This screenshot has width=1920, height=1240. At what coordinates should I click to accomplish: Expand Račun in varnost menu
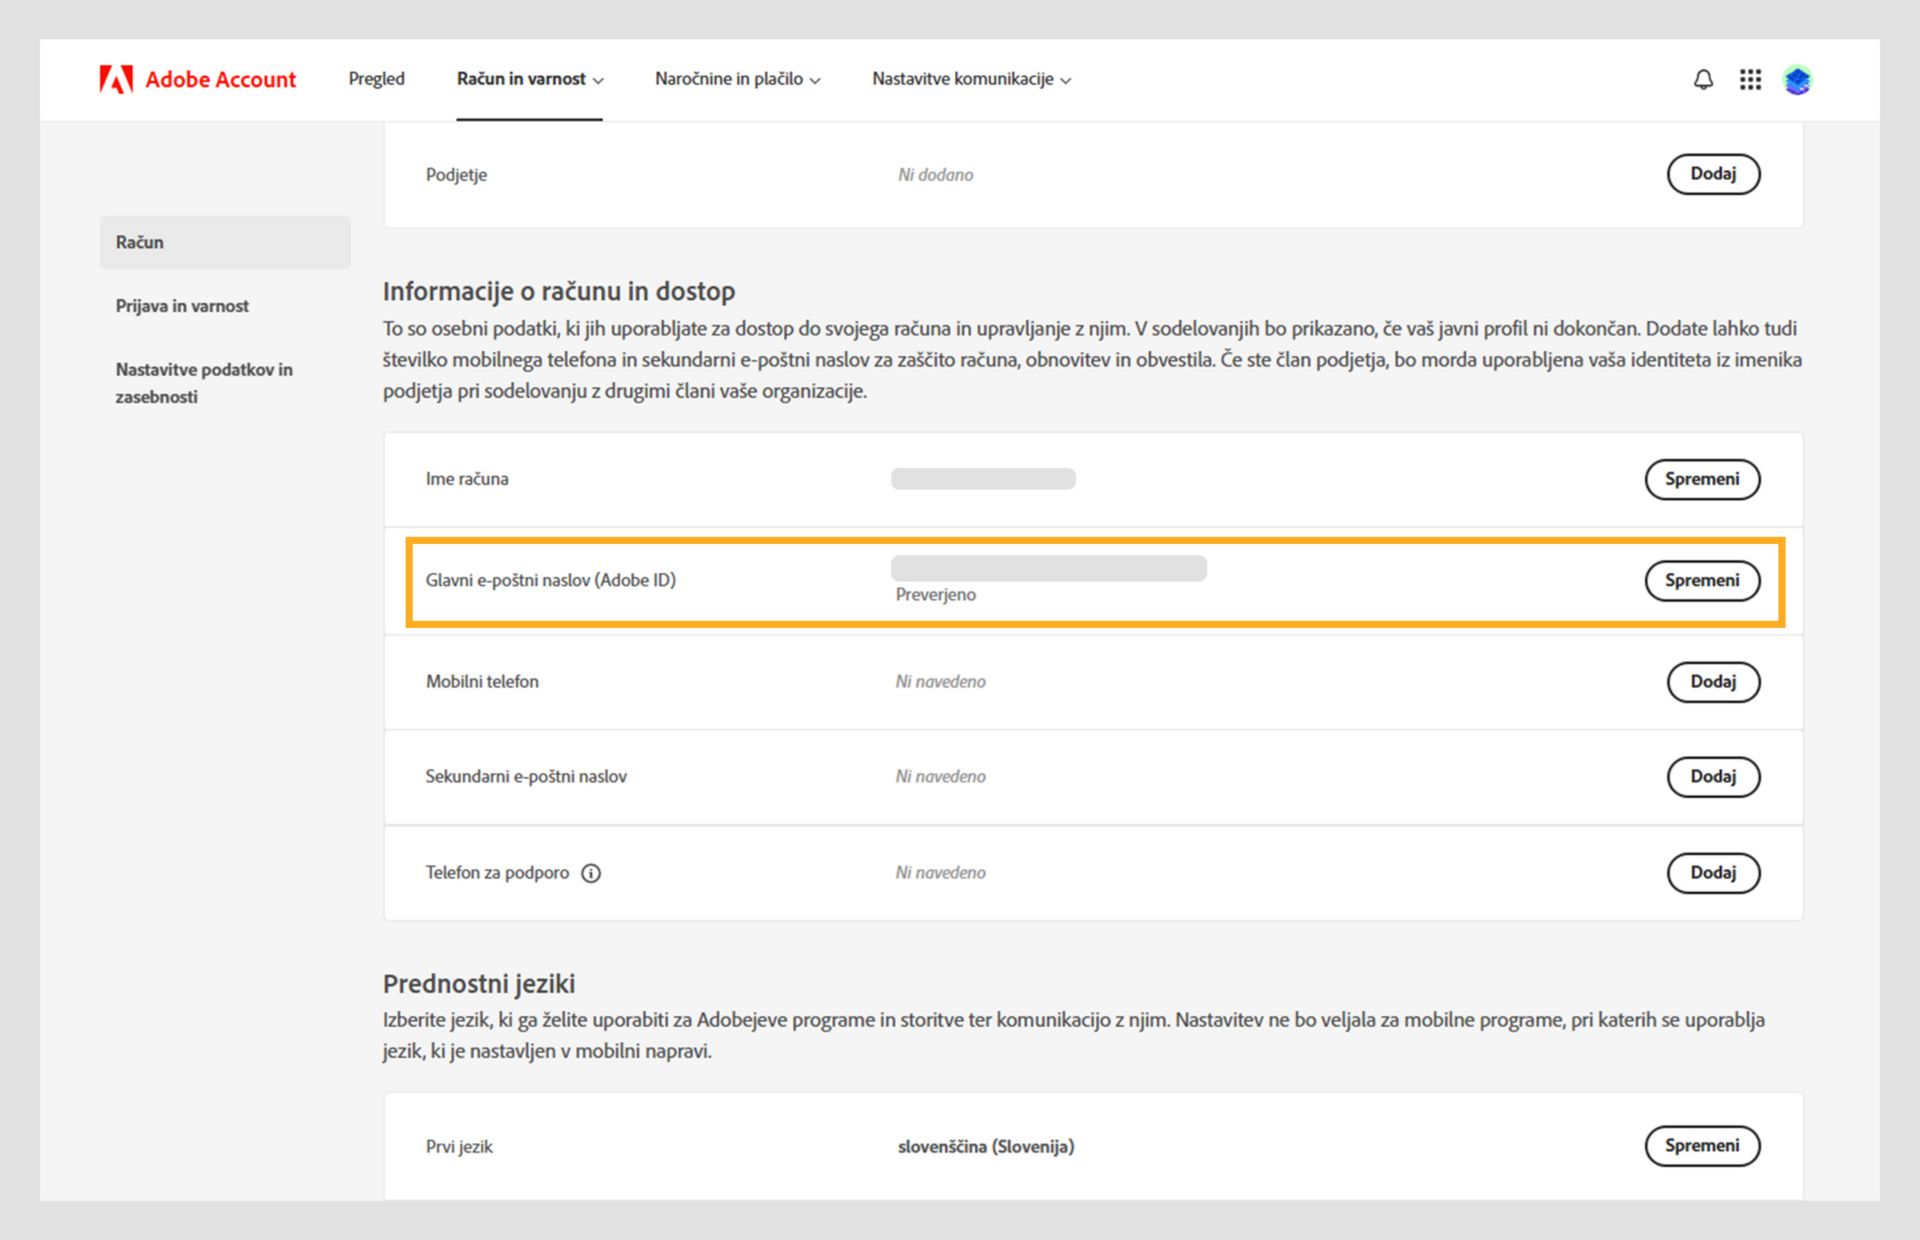(x=530, y=79)
